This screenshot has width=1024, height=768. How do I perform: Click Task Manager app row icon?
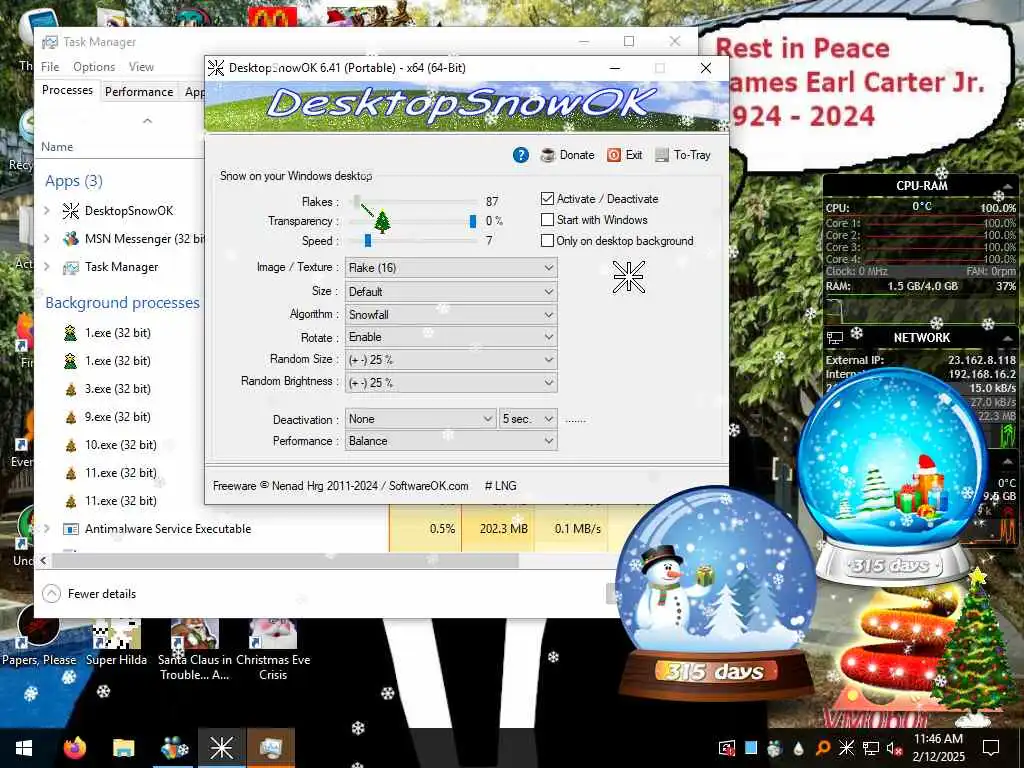coord(71,267)
